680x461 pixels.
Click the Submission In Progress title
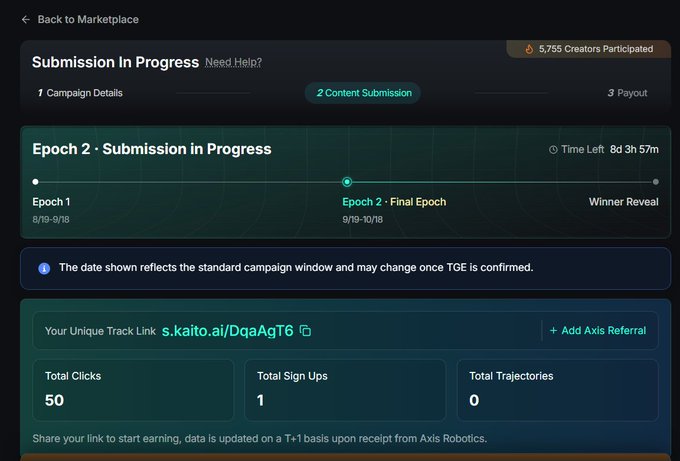coord(115,62)
